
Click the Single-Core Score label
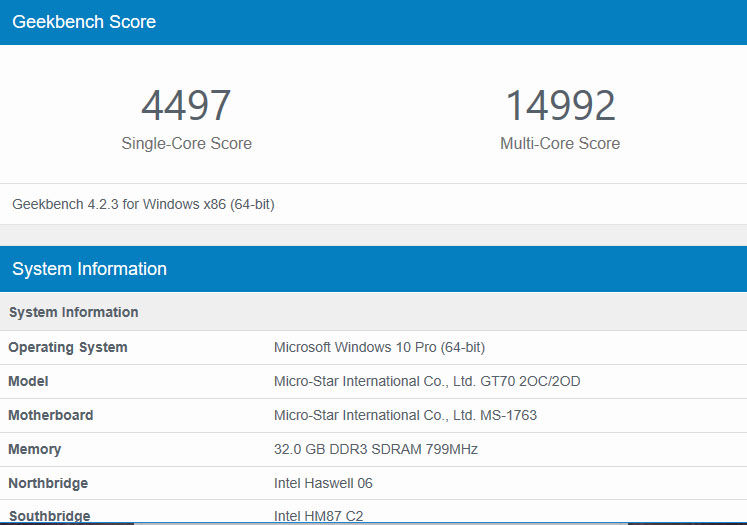pyautogui.click(x=186, y=143)
